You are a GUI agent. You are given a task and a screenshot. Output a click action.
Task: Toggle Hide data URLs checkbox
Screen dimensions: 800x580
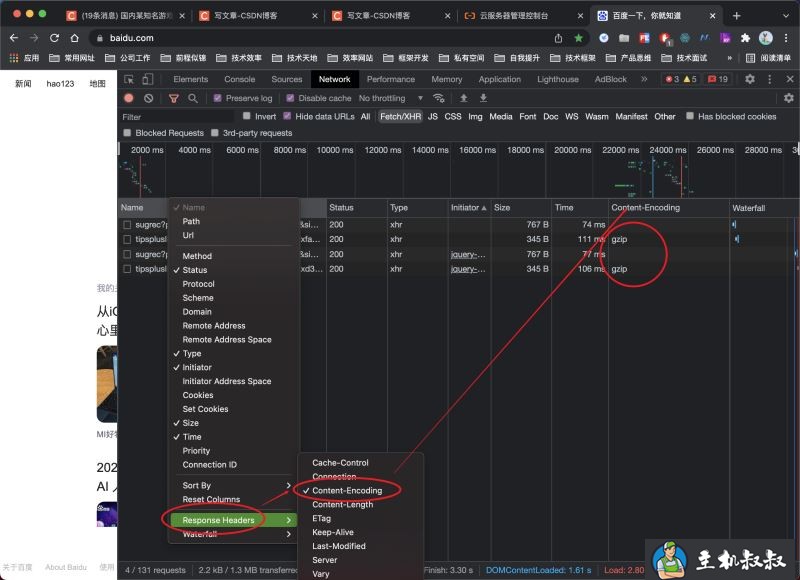click(287, 116)
